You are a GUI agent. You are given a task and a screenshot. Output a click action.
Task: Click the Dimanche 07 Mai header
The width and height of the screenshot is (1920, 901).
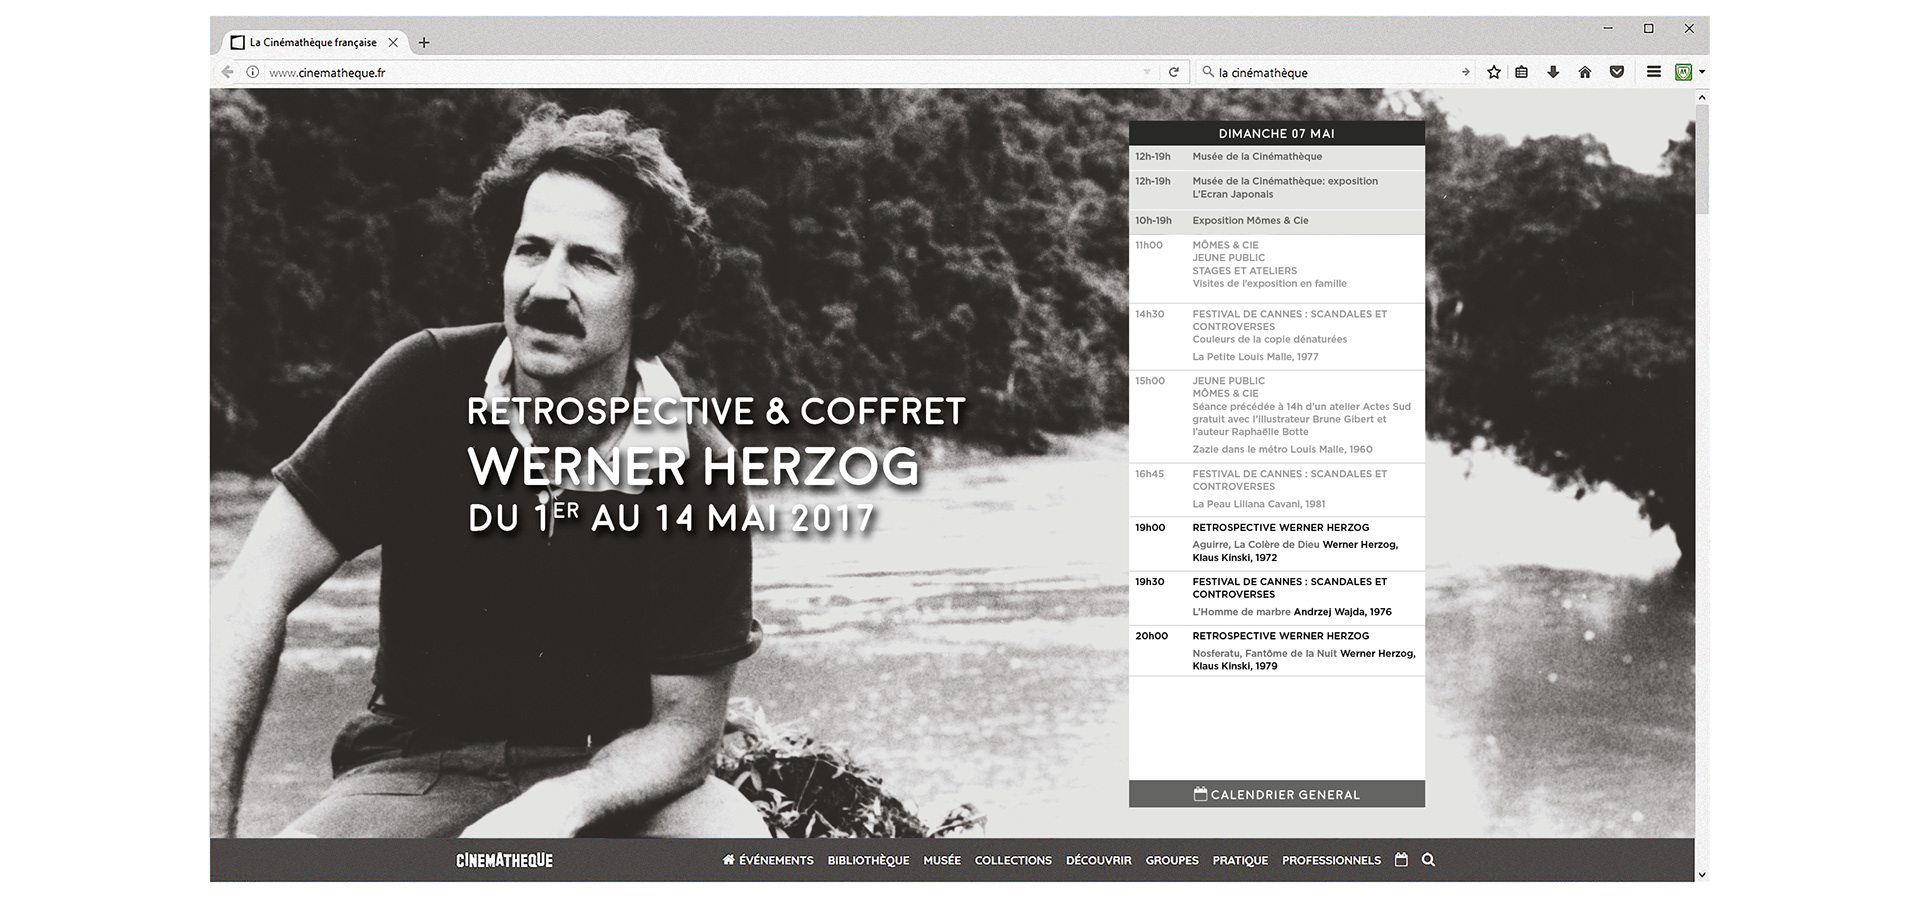click(x=1277, y=133)
